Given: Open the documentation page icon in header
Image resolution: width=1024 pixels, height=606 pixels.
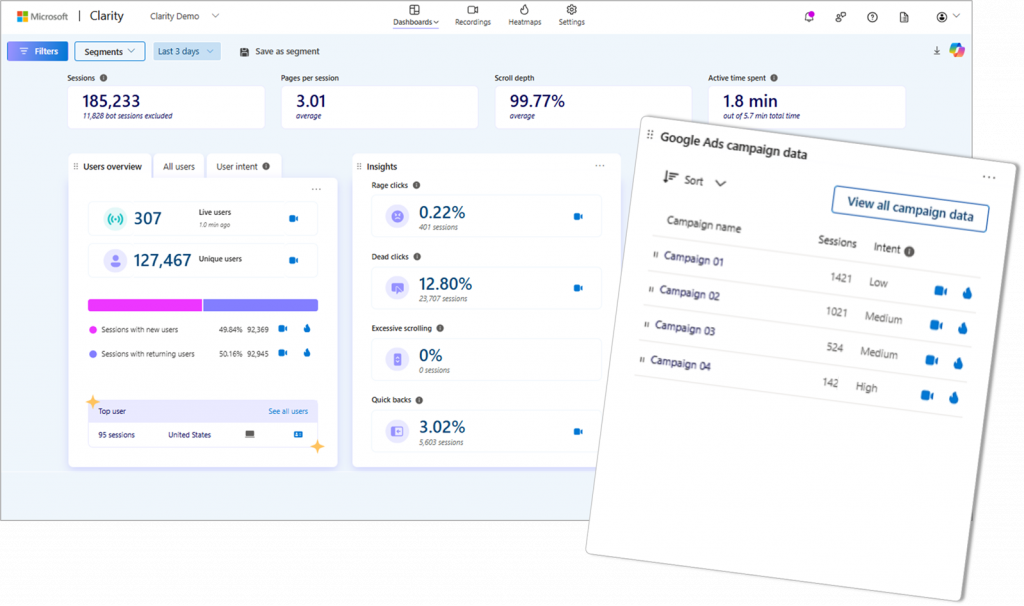Looking at the screenshot, I should pyautogui.click(x=904, y=17).
